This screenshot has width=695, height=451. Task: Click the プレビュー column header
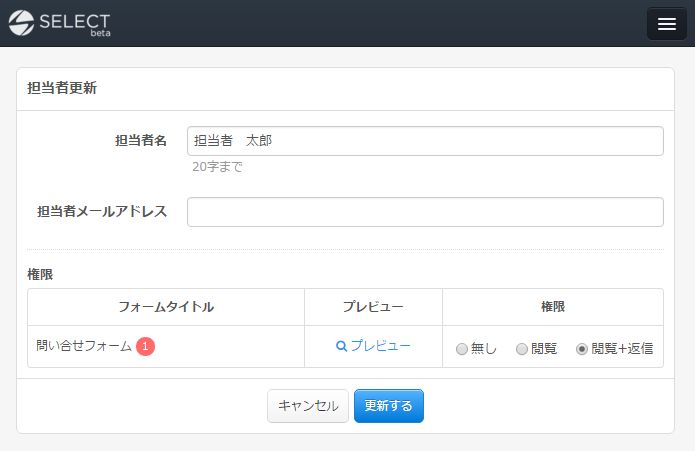373,307
